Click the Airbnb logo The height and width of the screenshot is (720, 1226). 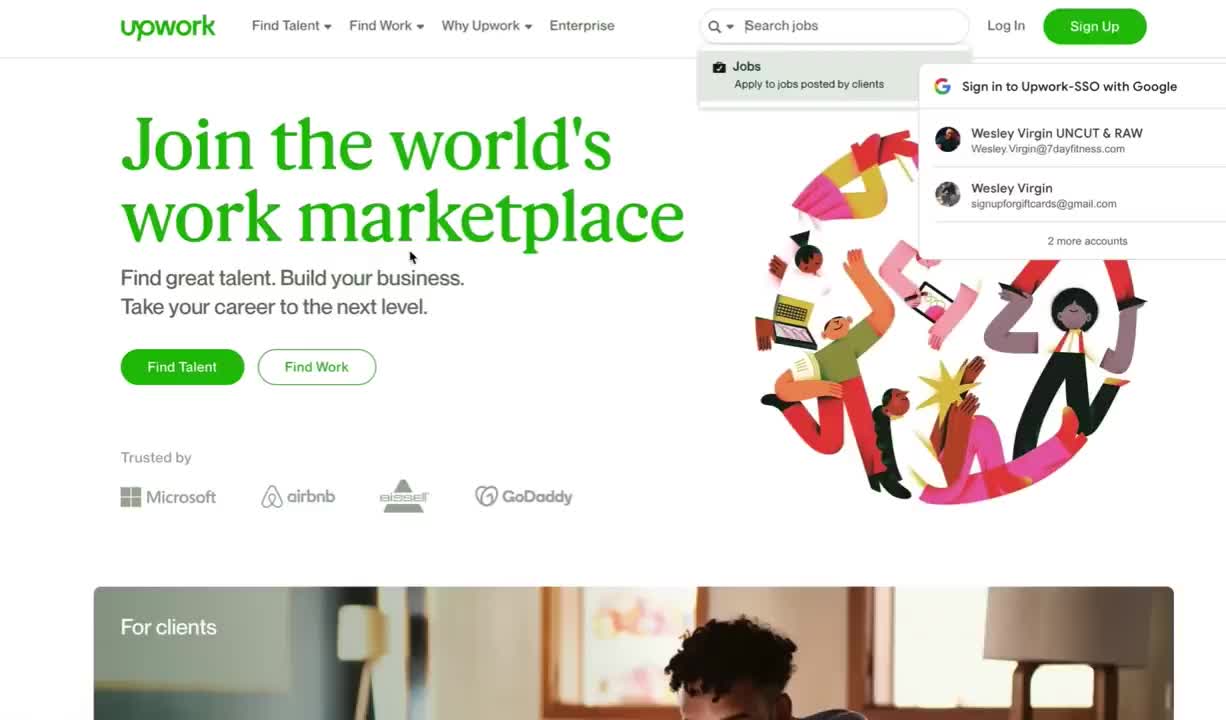tap(298, 497)
